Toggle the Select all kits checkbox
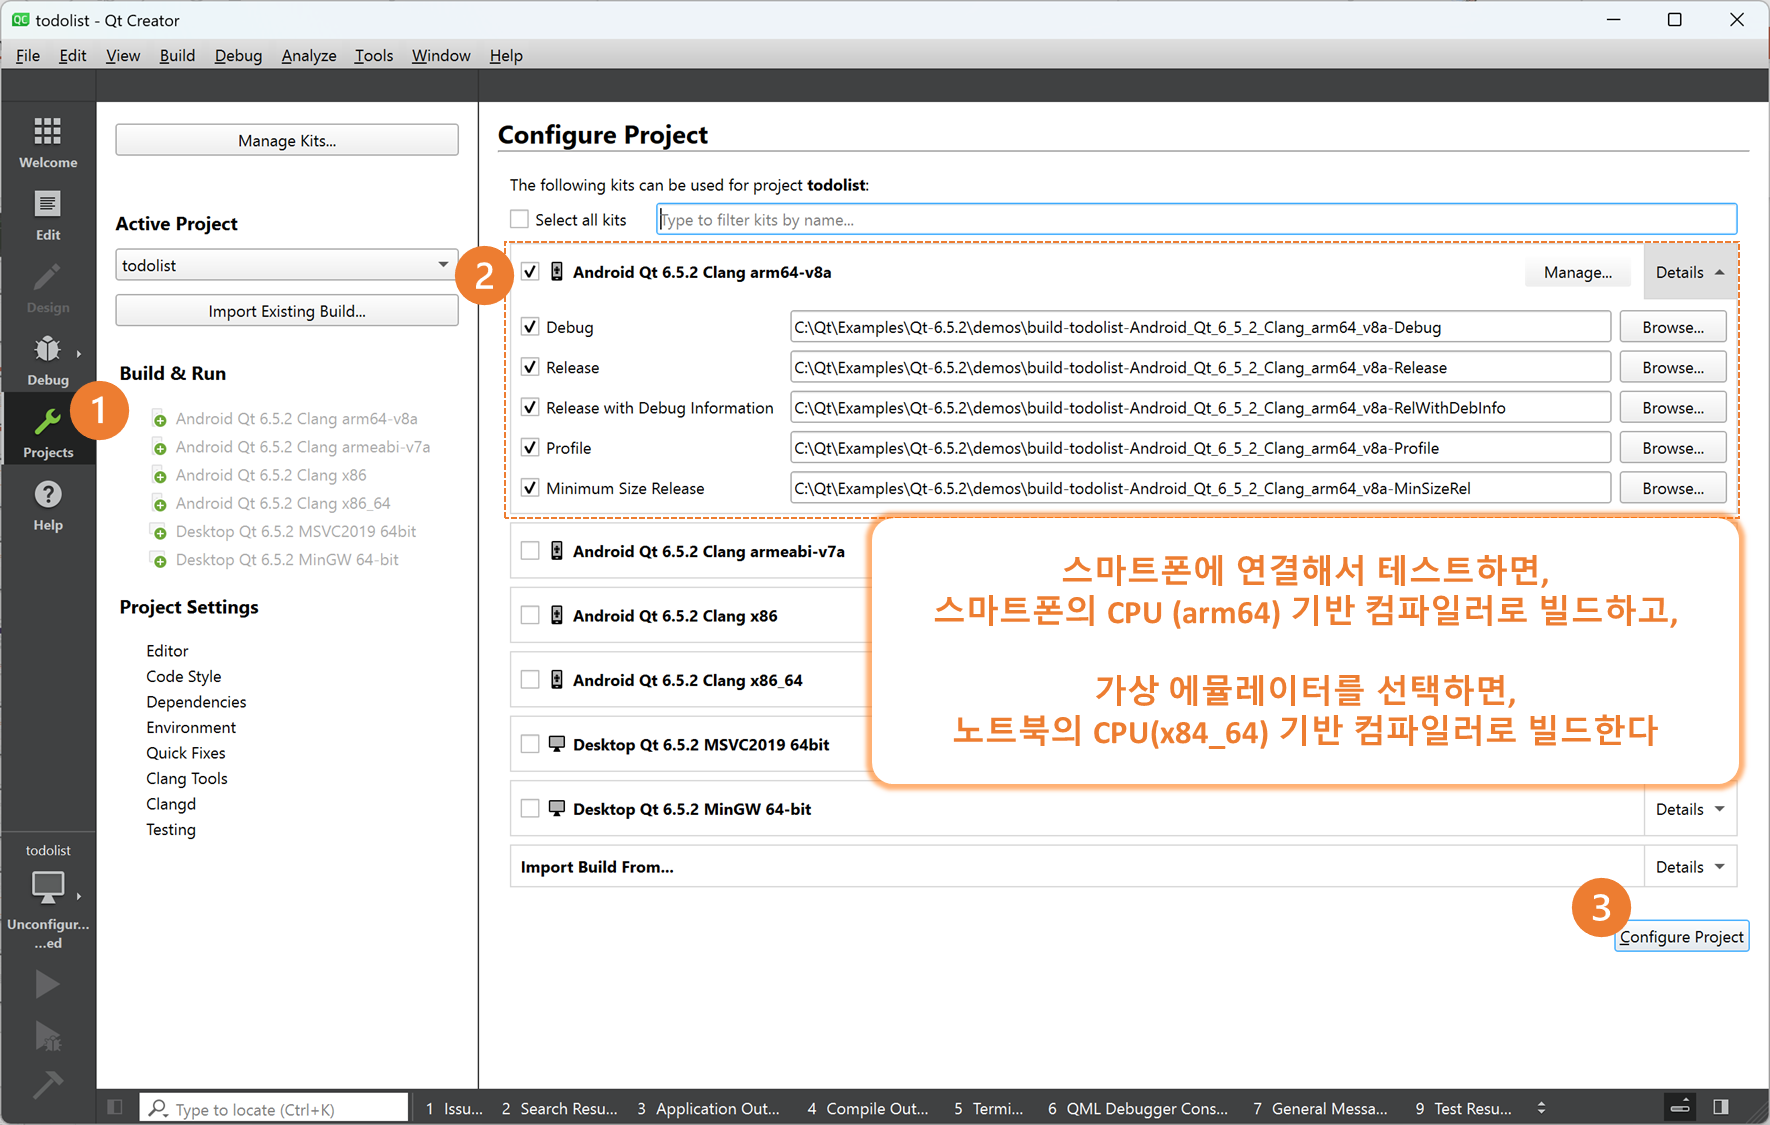Image resolution: width=1770 pixels, height=1125 pixels. (520, 219)
